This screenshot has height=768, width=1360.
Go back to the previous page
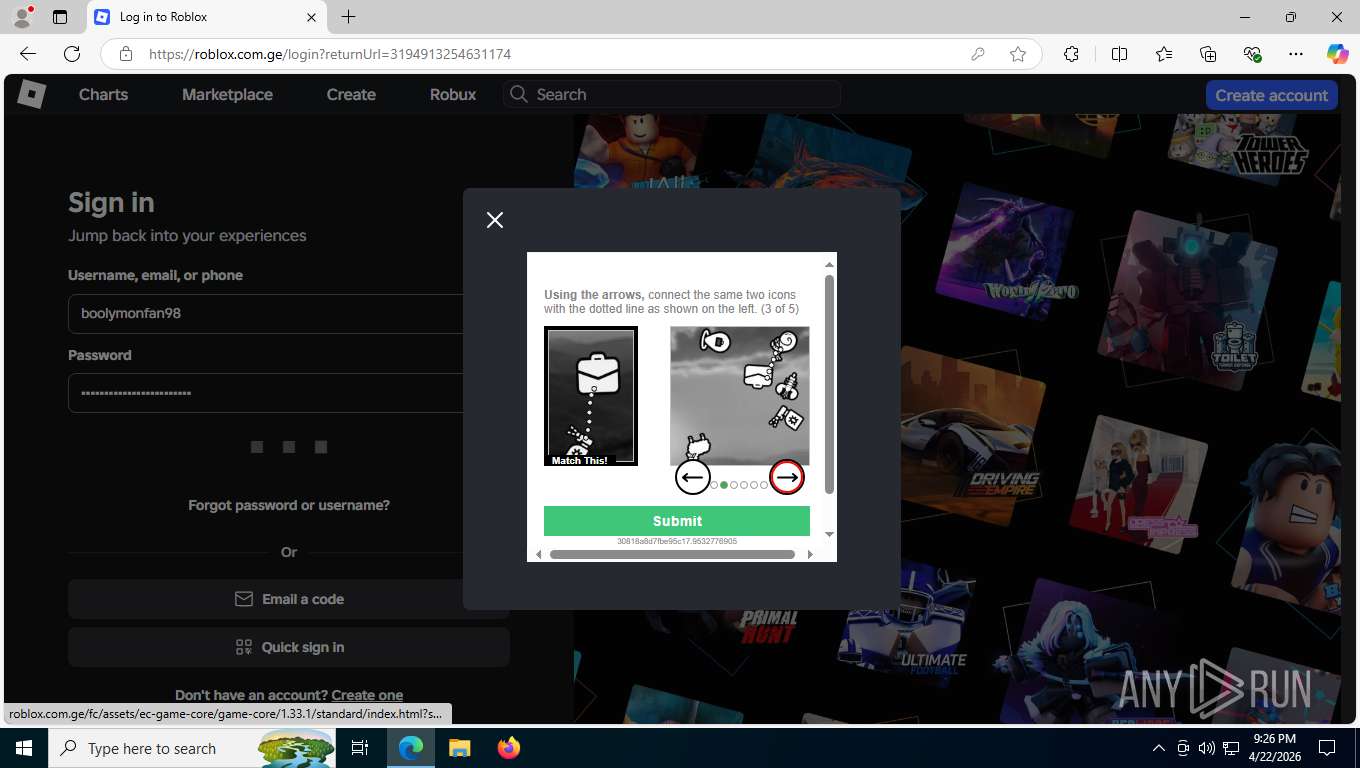pos(28,54)
